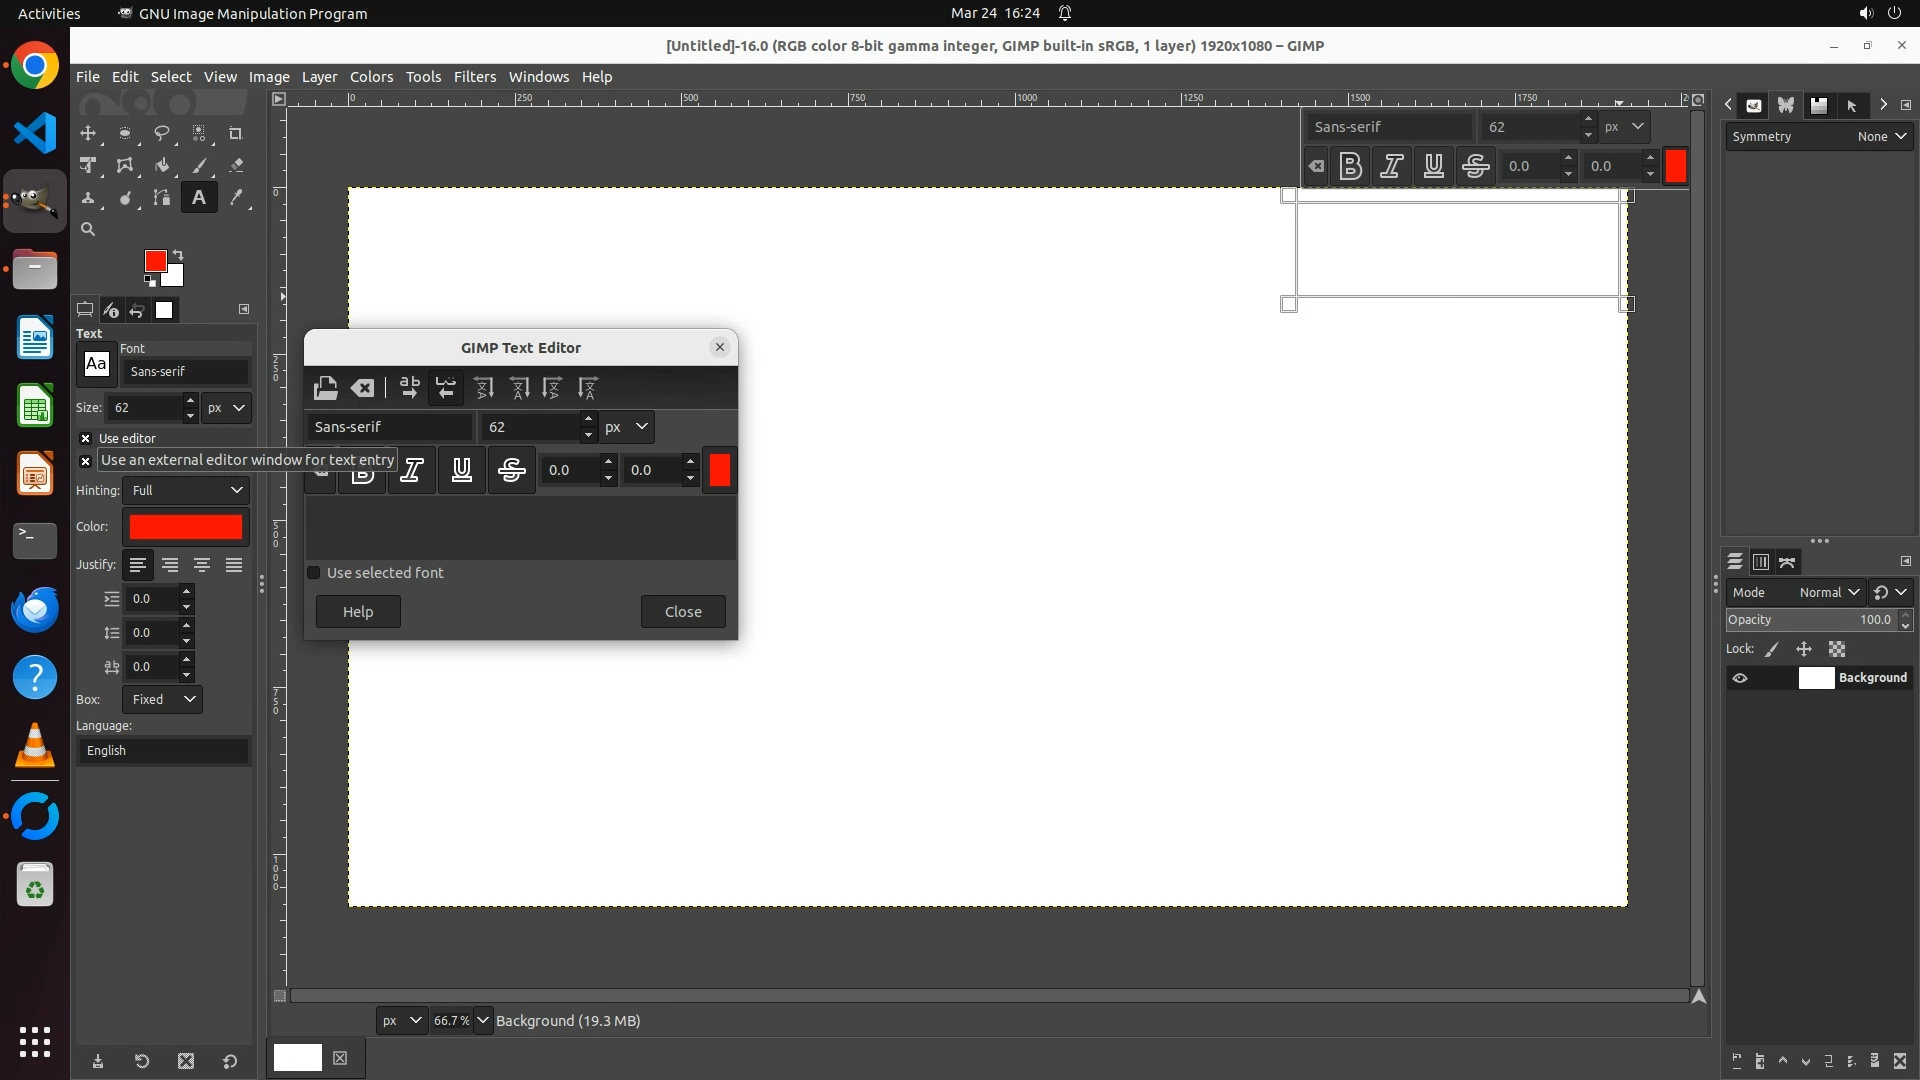This screenshot has height=1080, width=1920.
Task: Select the Color Picker eyedropper tool
Action: pyautogui.click(x=236, y=198)
